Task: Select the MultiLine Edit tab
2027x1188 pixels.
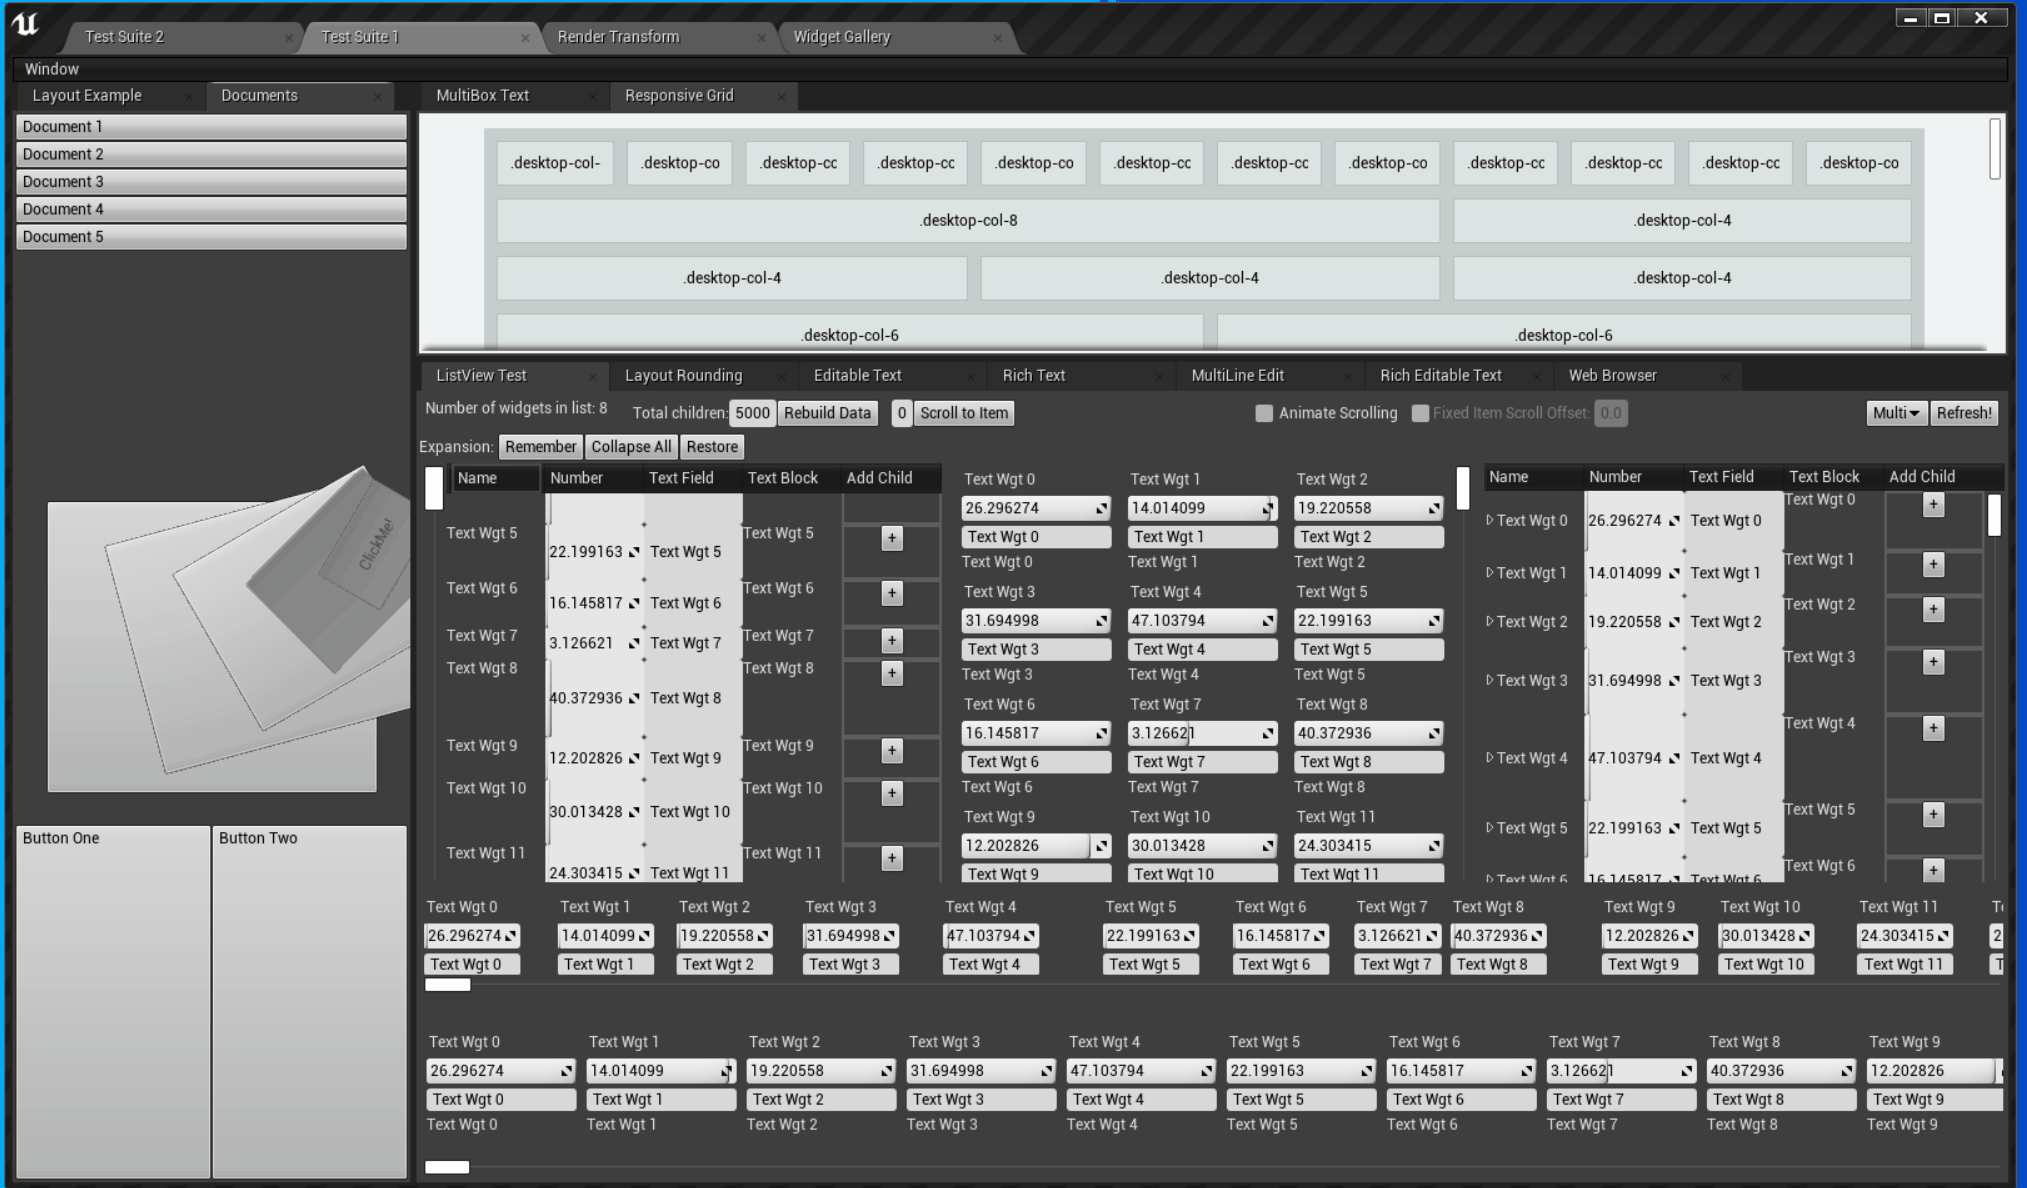Action: coord(1238,375)
